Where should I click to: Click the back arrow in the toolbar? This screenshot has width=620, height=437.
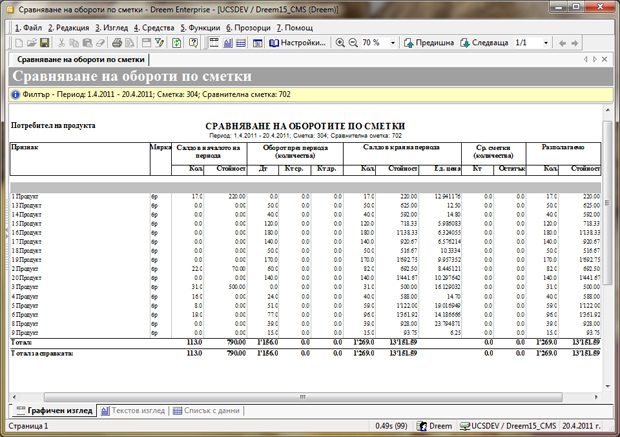562,43
